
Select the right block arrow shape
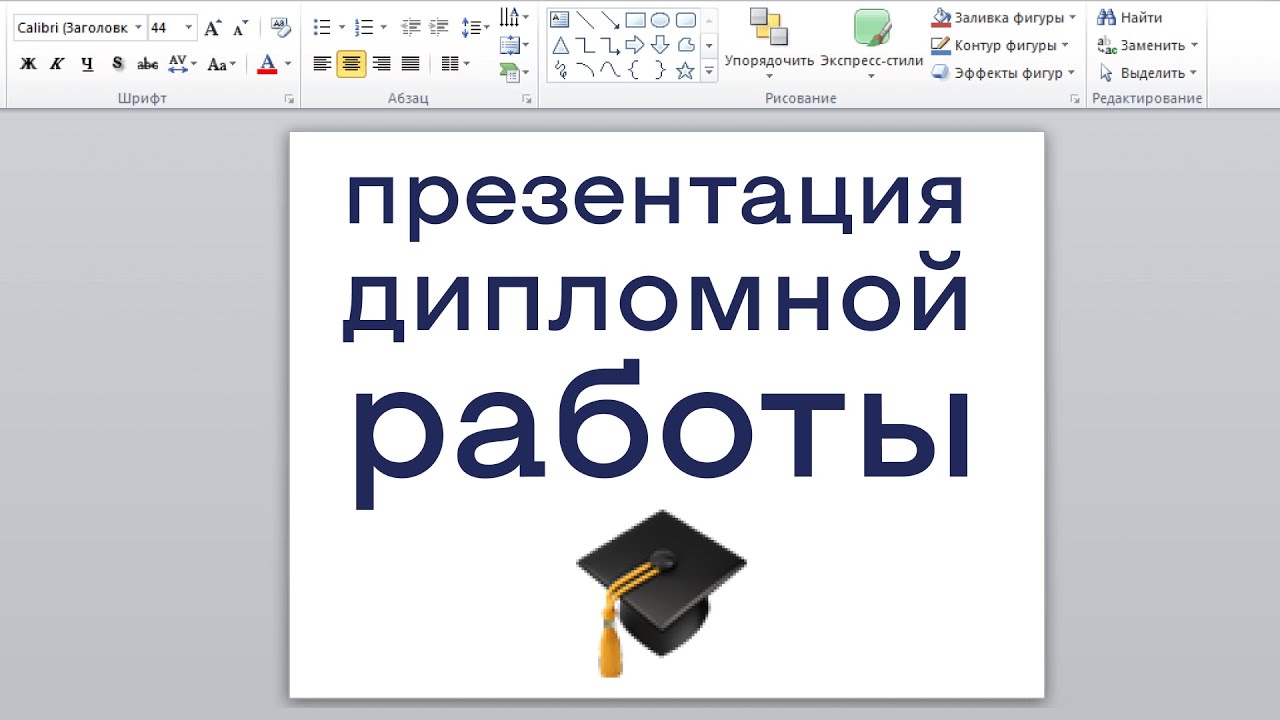(635, 45)
